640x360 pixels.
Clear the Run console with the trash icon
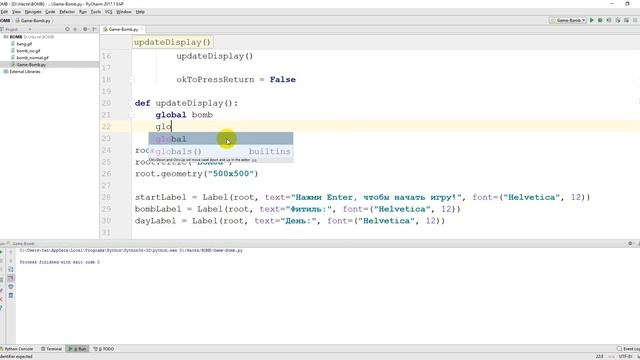pos(11,295)
